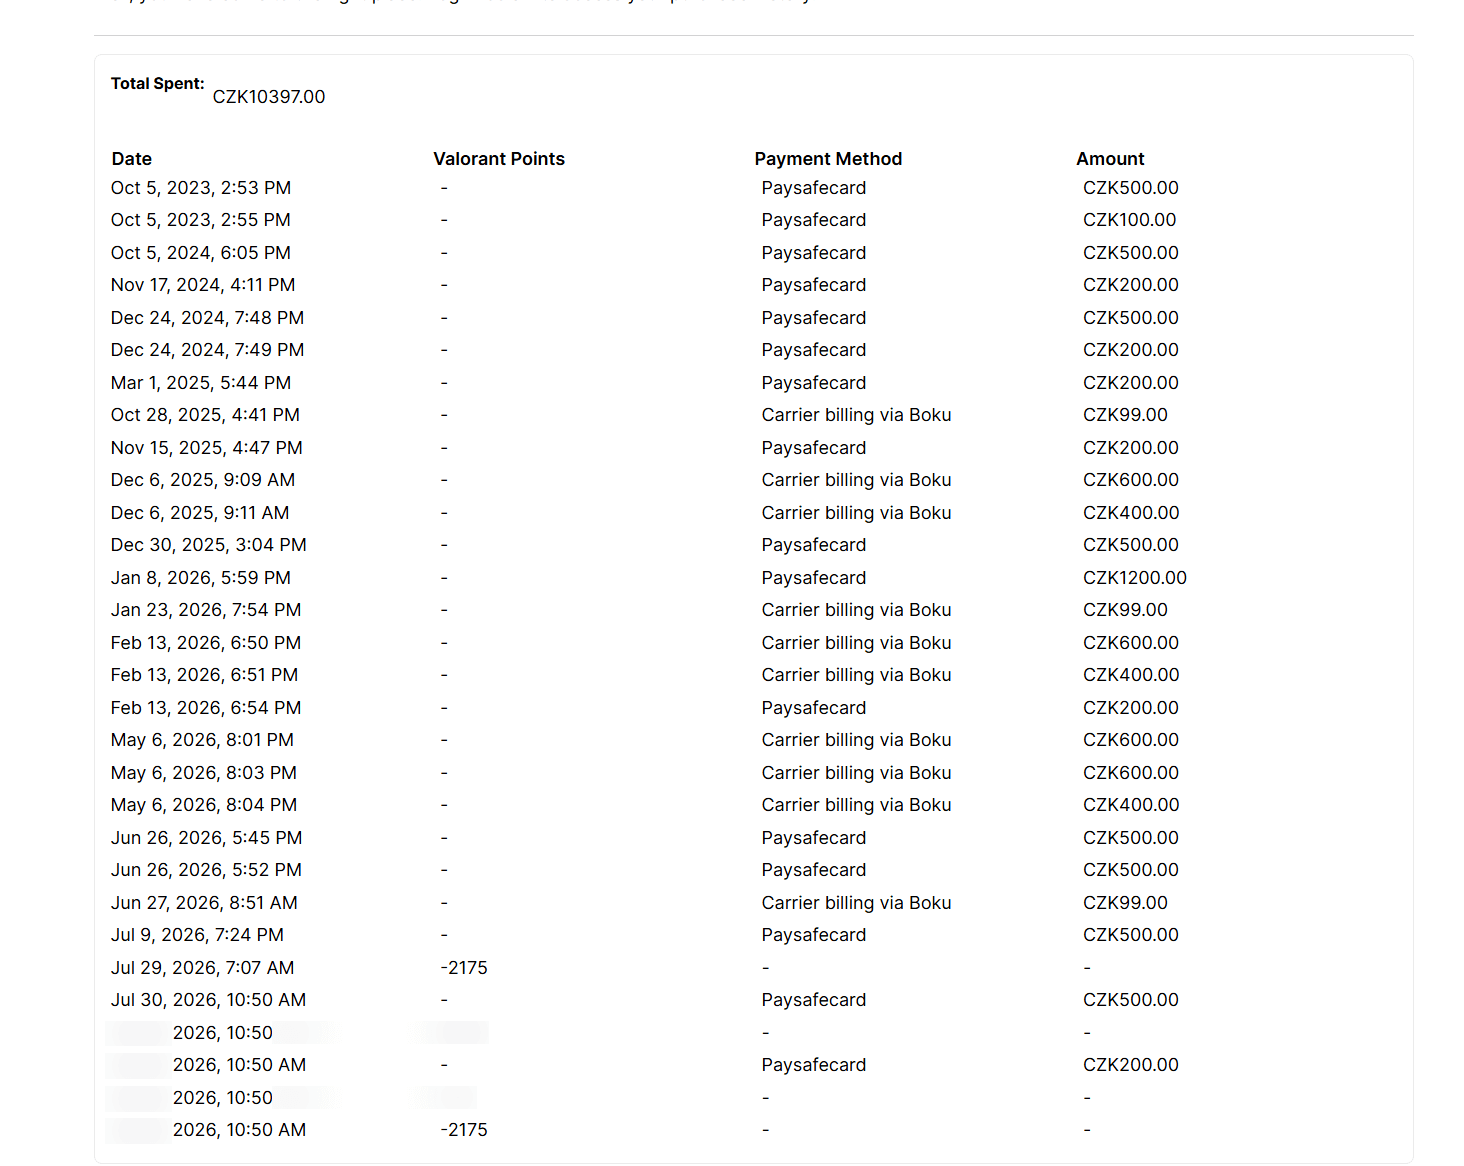The width and height of the screenshot is (1464, 1166).
Task: Select the date Nov 15, 2025, 4:47 PM
Action: 207,448
